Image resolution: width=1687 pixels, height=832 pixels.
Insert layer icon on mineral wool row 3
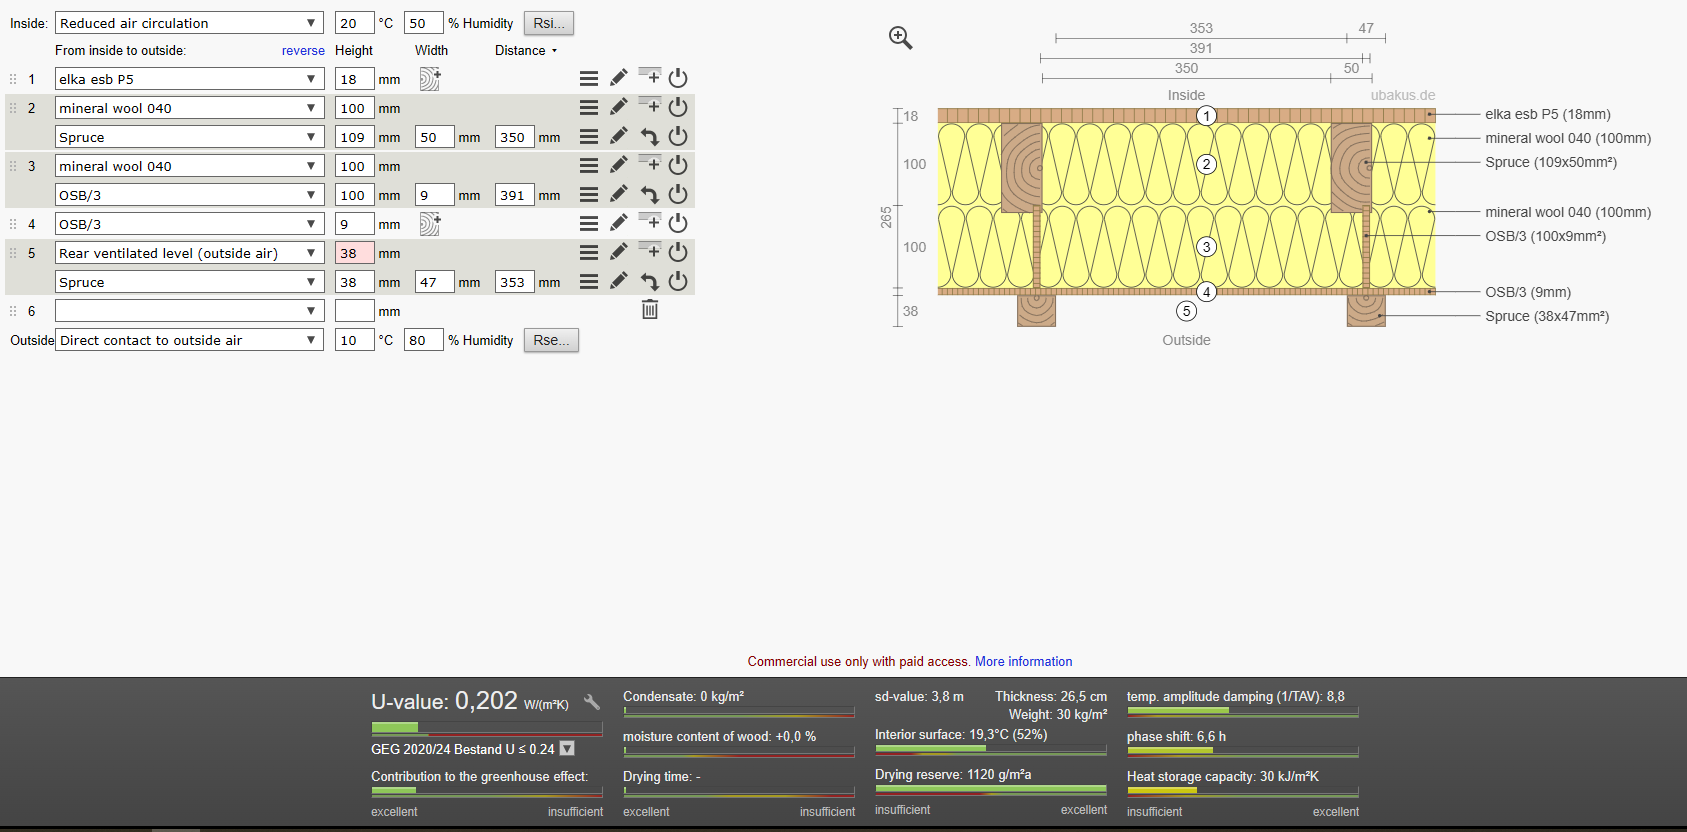[x=649, y=164]
